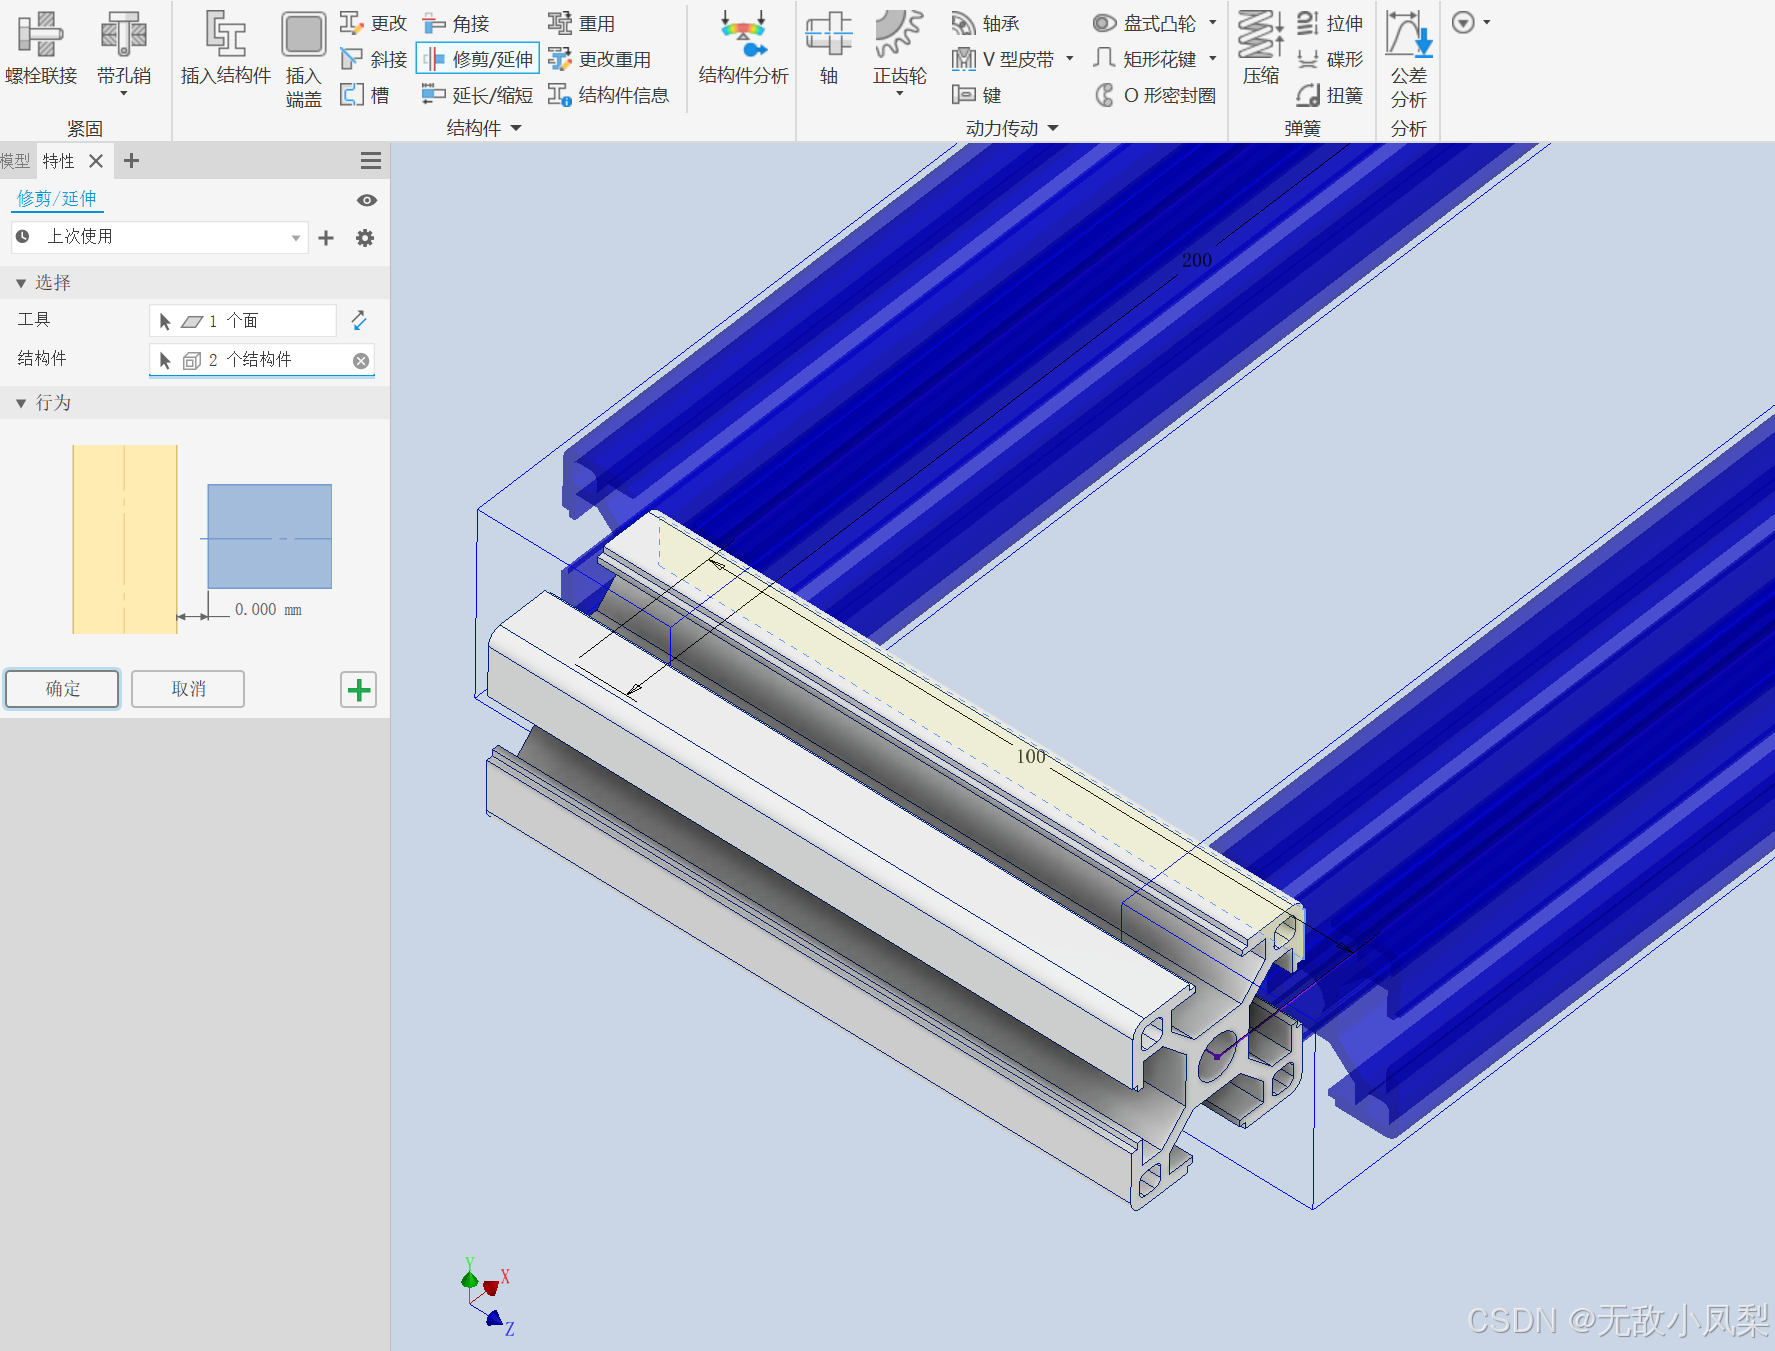Collapse the 选择 section
1775x1351 pixels.
[21, 283]
